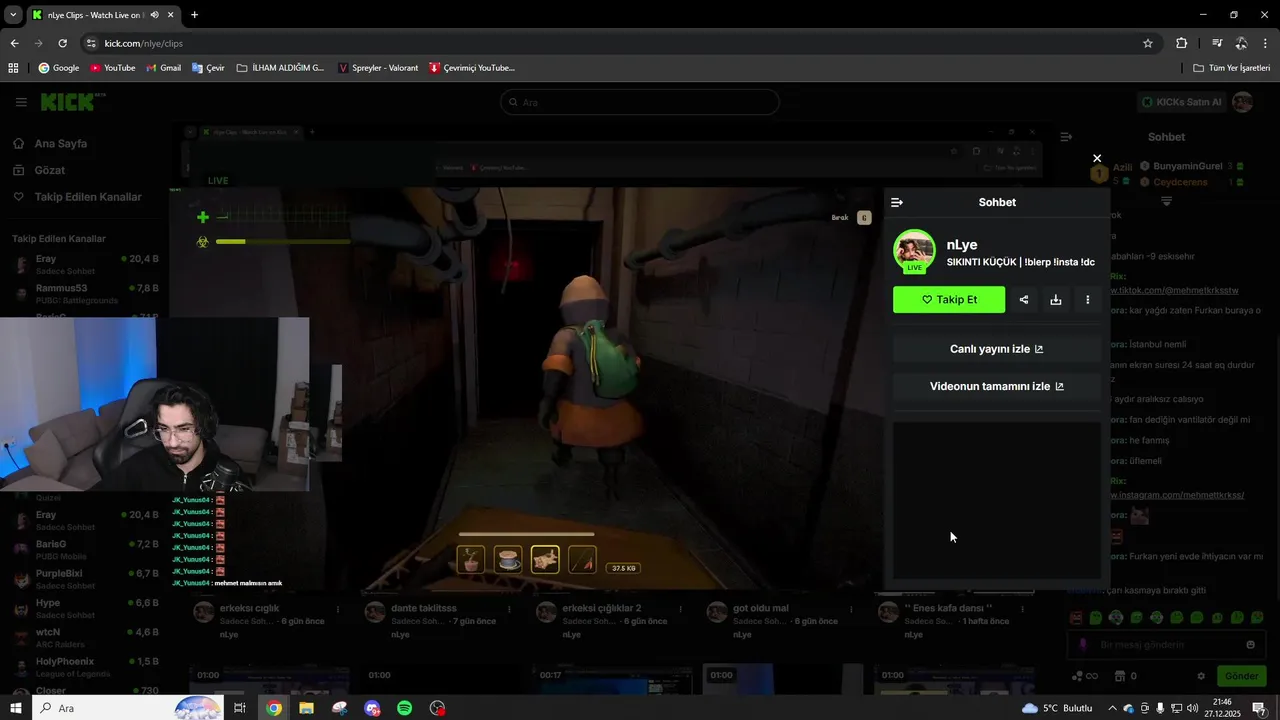
Task: Close the nLye Clips browser tab
Action: [x=171, y=15]
